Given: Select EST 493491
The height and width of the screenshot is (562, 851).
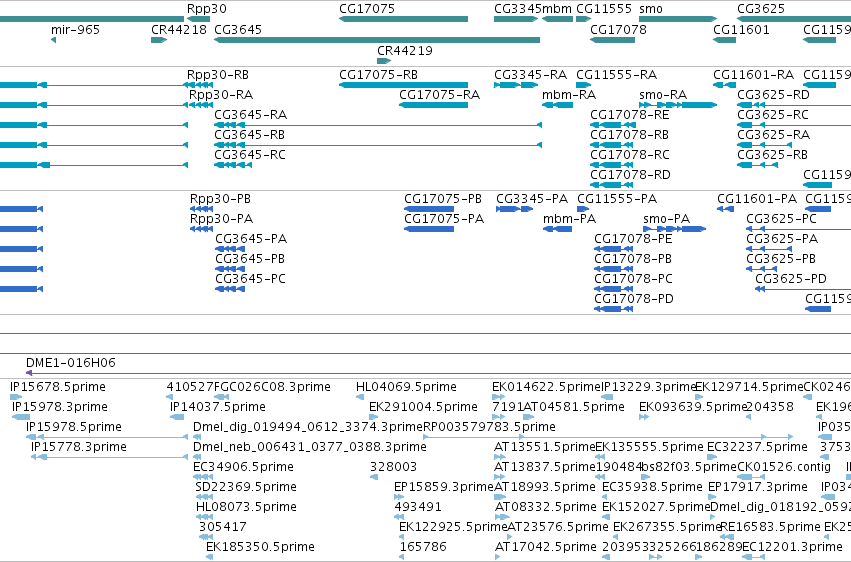Looking at the screenshot, I should coord(418,508).
